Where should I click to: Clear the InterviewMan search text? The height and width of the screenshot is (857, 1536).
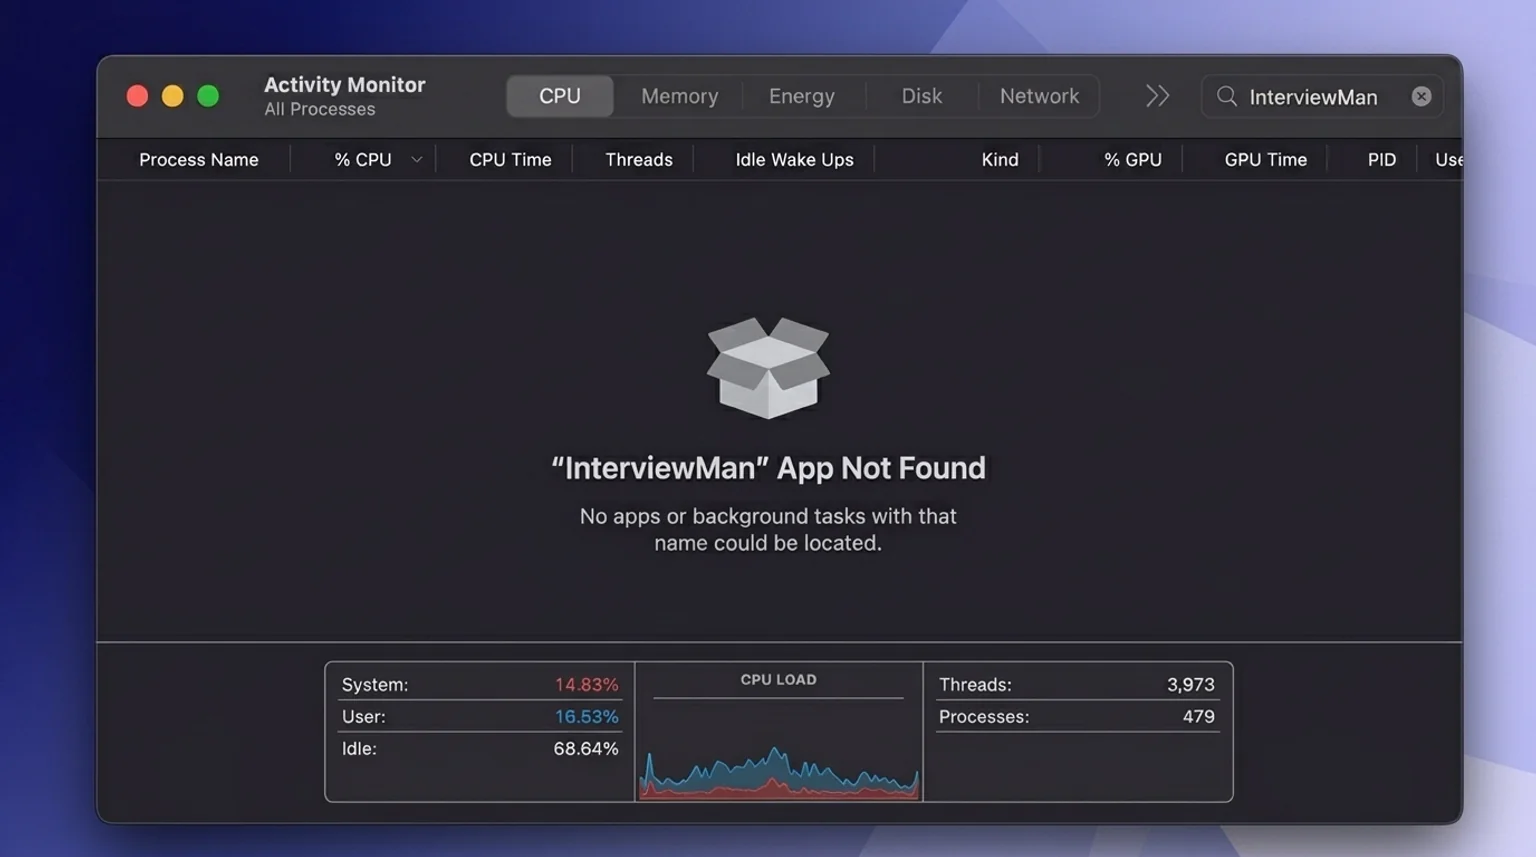tap(1421, 96)
